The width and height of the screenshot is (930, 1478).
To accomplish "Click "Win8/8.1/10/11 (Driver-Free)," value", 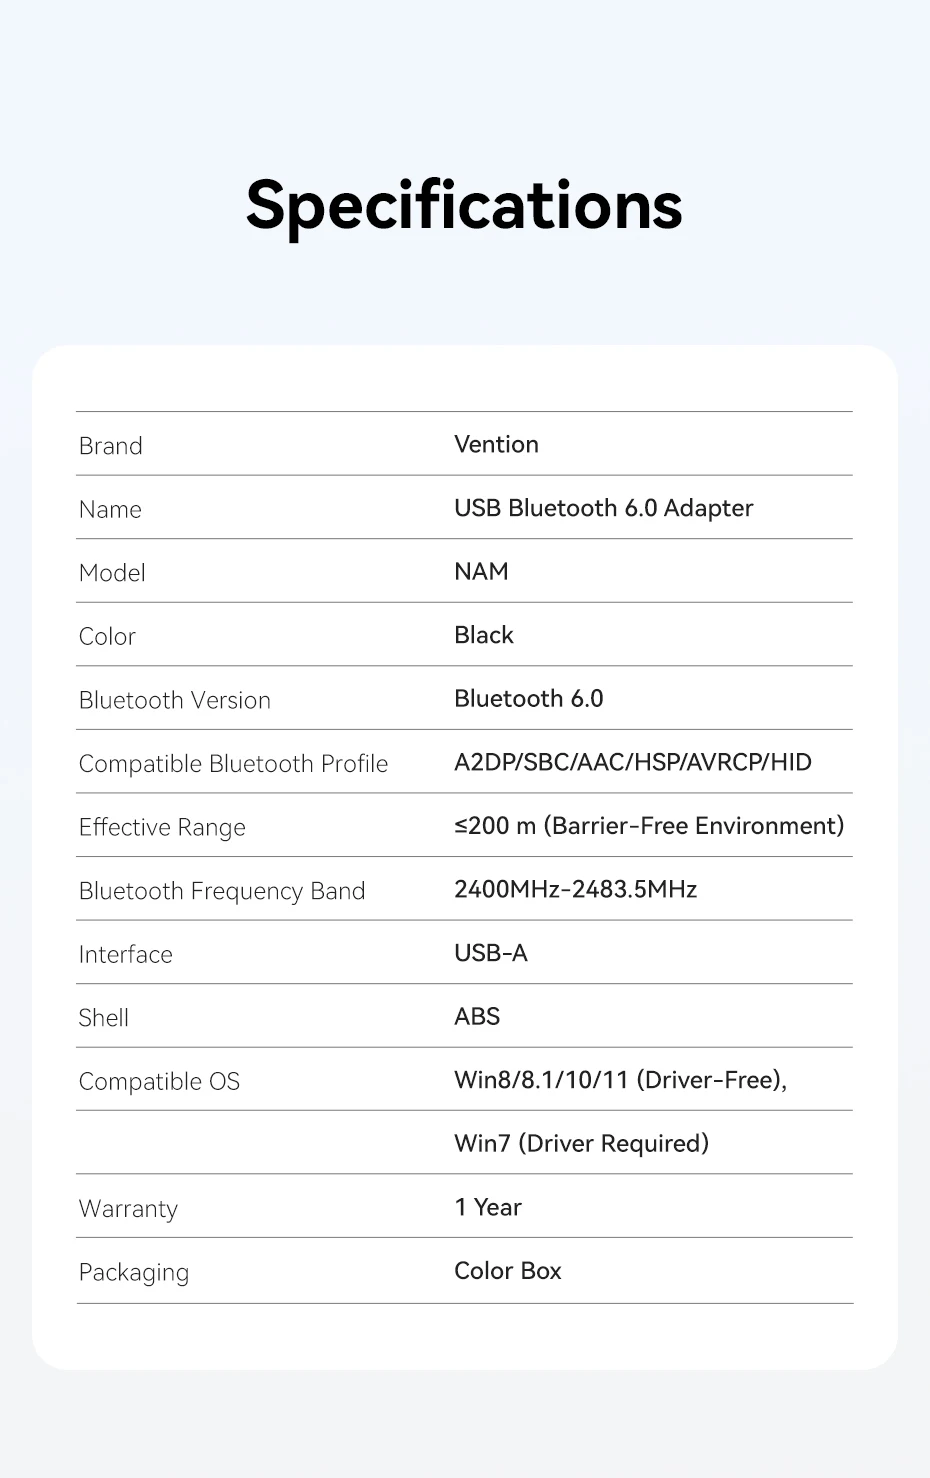I will click(x=621, y=1080).
